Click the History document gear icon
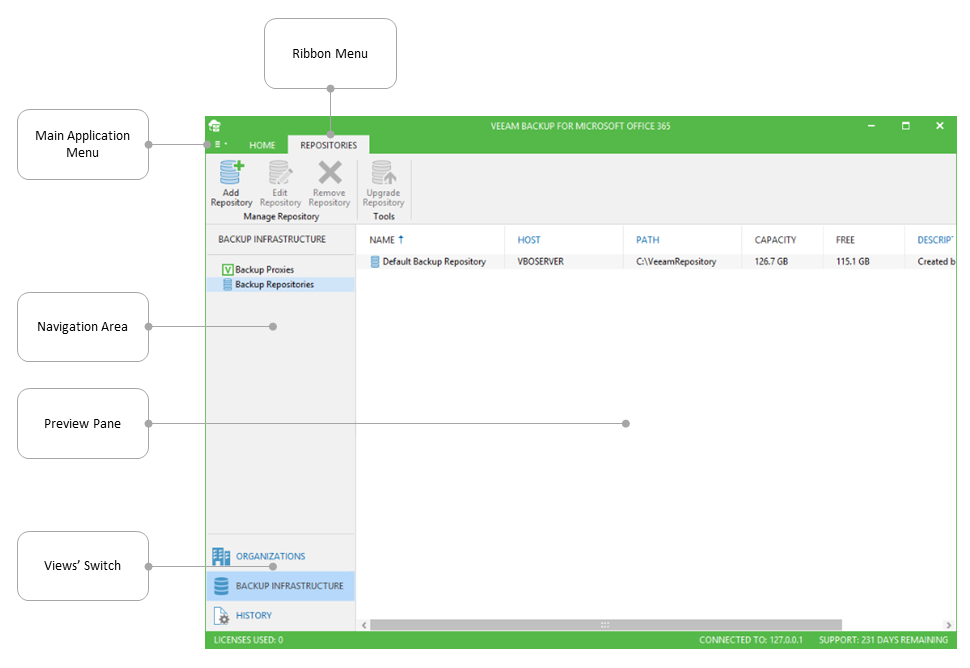This screenshot has width=970, height=668. tap(221, 615)
